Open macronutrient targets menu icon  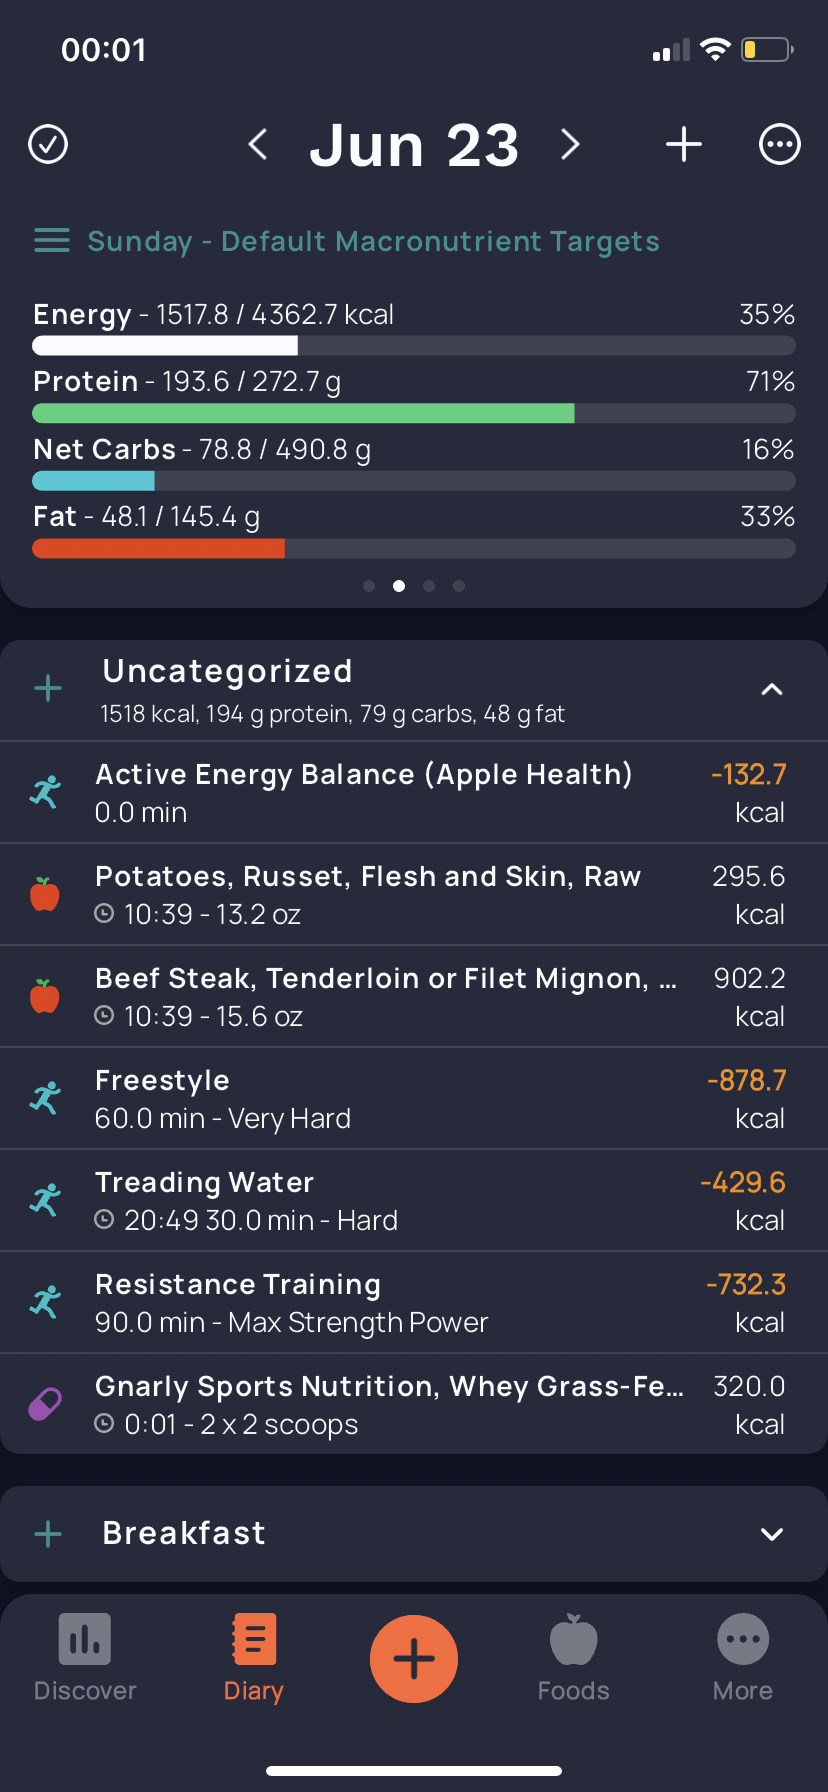coord(52,241)
